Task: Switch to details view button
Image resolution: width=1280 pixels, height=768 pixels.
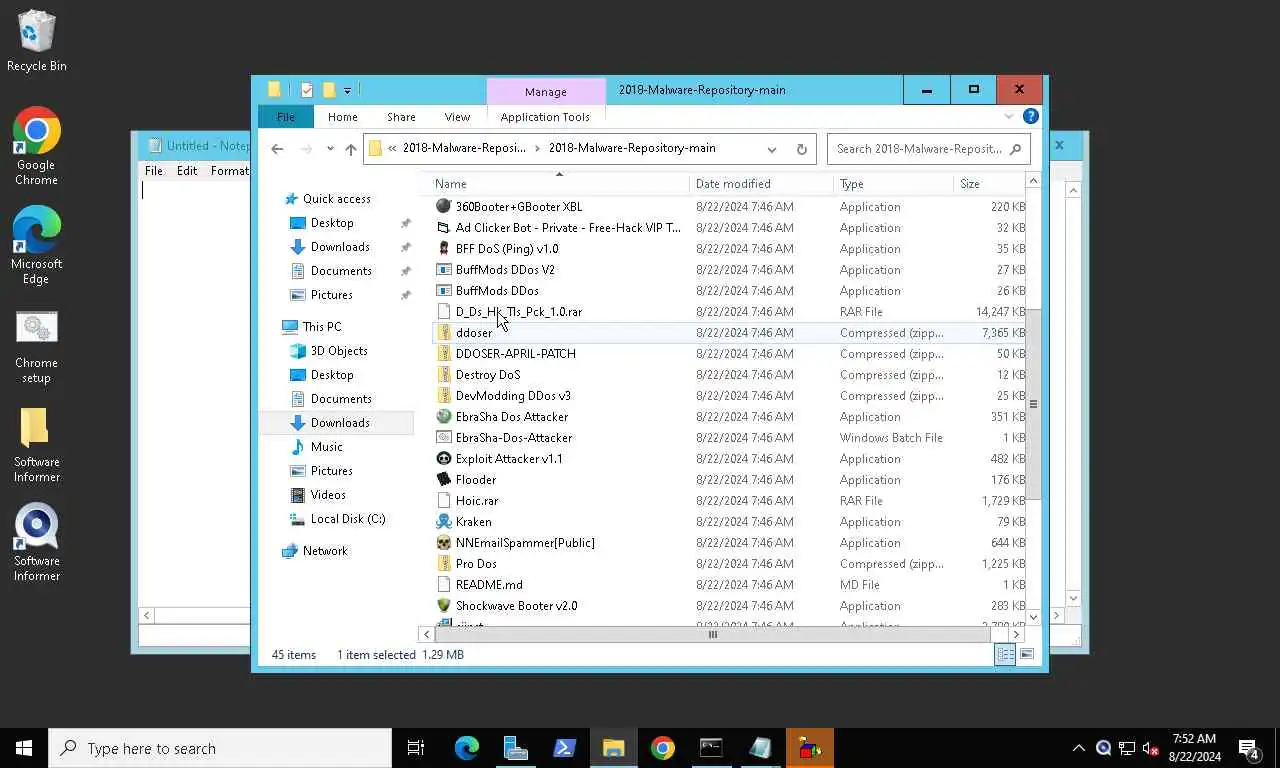Action: click(x=1005, y=654)
